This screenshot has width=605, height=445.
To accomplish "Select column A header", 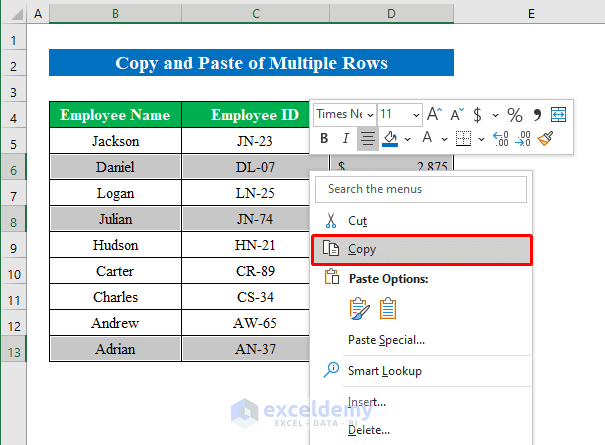I will coord(38,14).
